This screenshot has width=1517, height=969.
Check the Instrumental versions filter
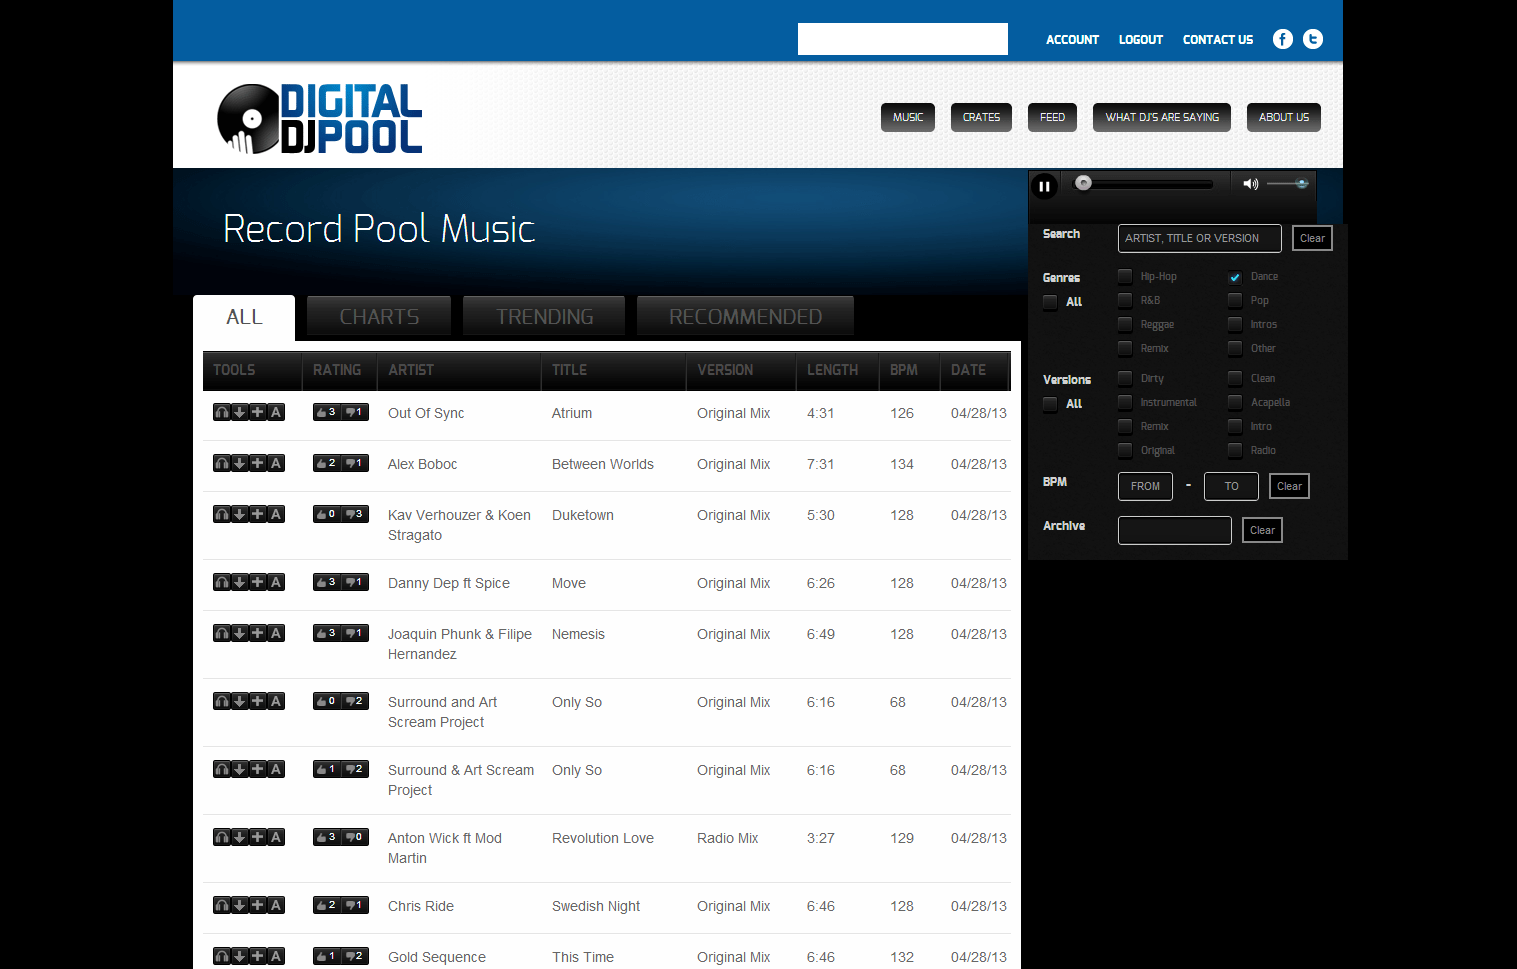1124,402
